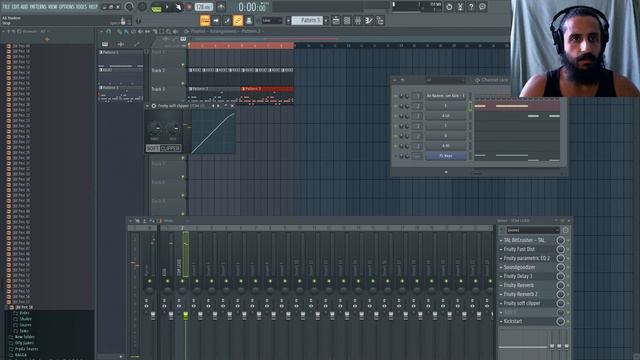The height and width of the screenshot is (360, 640).
Task: Click the power/restart icon in top bar
Action: coord(449,7)
